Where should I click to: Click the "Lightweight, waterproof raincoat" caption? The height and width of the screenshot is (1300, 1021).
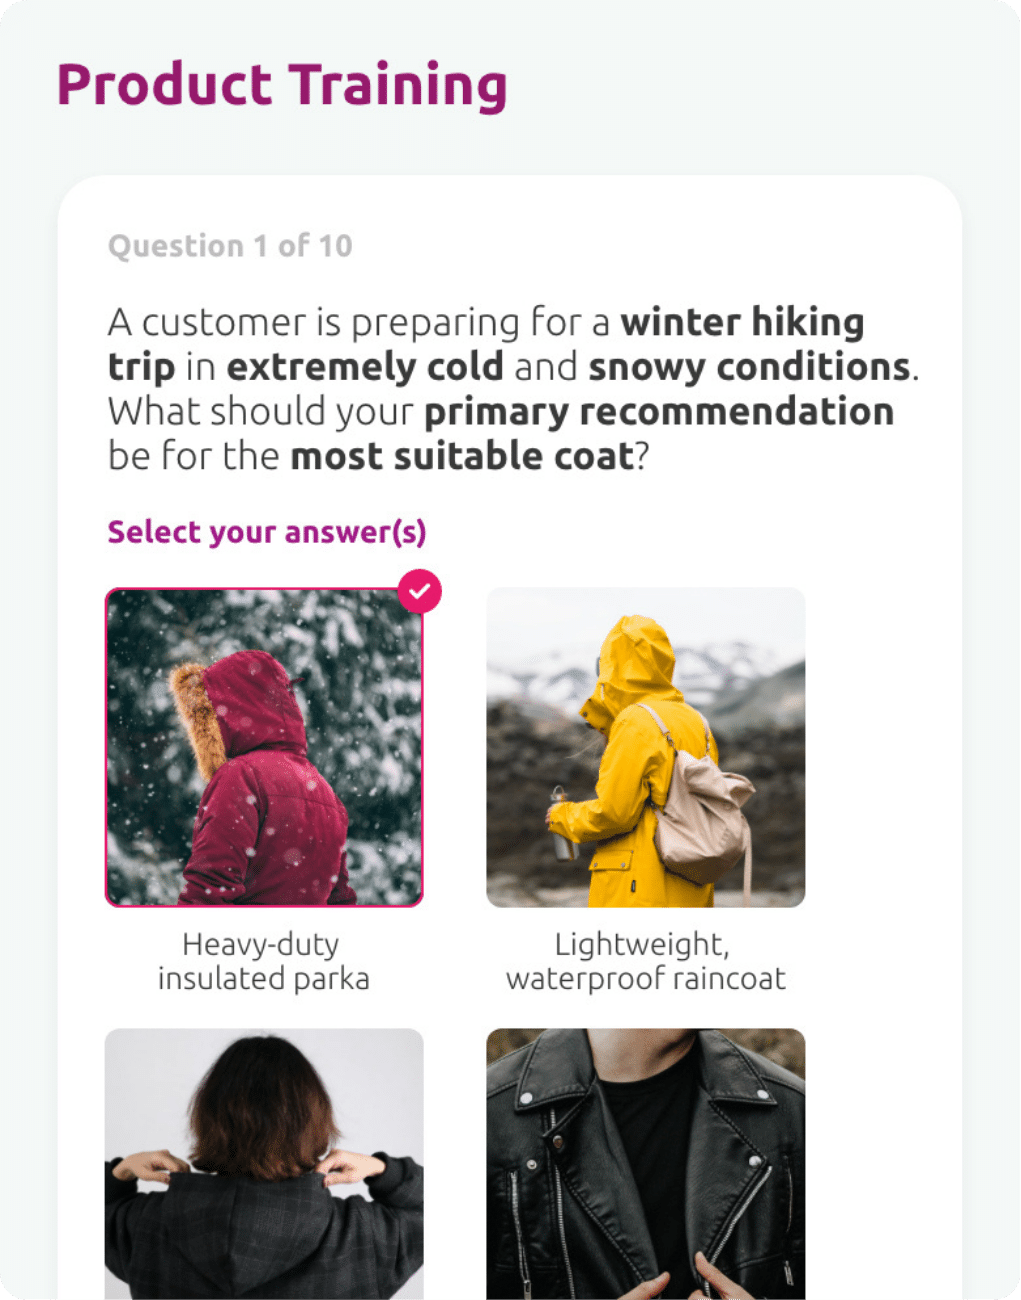(x=646, y=961)
